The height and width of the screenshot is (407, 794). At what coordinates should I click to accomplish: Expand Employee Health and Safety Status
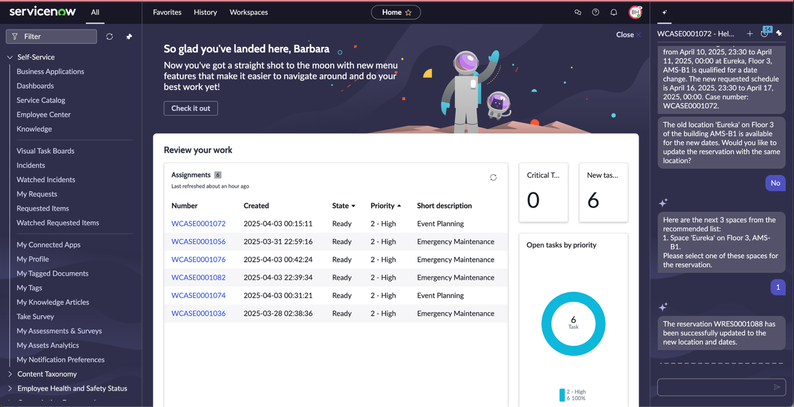[10, 389]
